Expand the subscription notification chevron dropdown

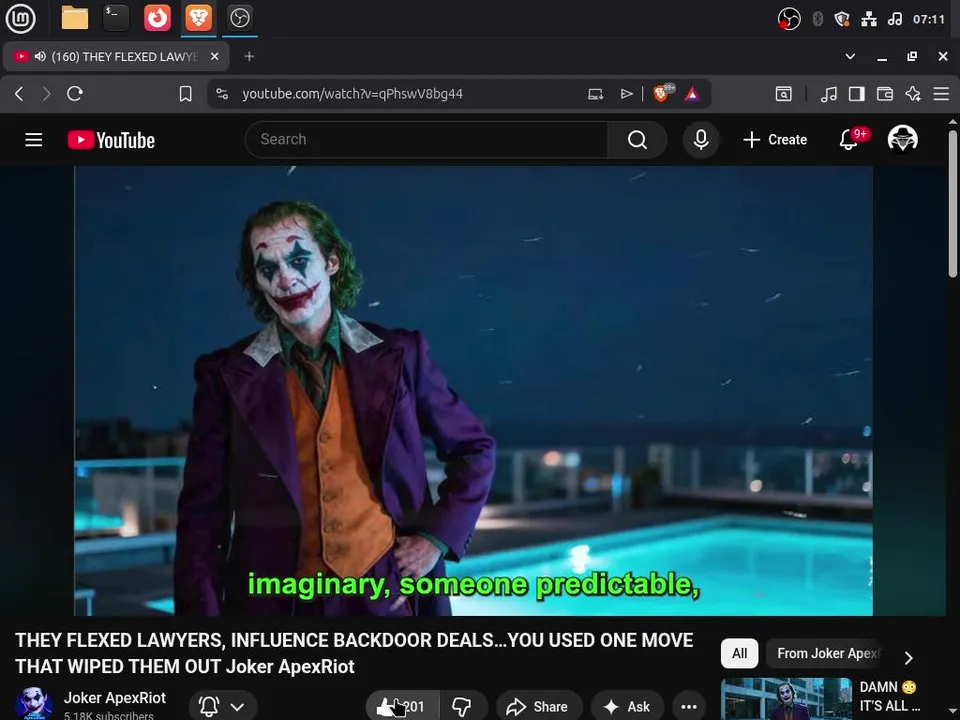tap(238, 707)
